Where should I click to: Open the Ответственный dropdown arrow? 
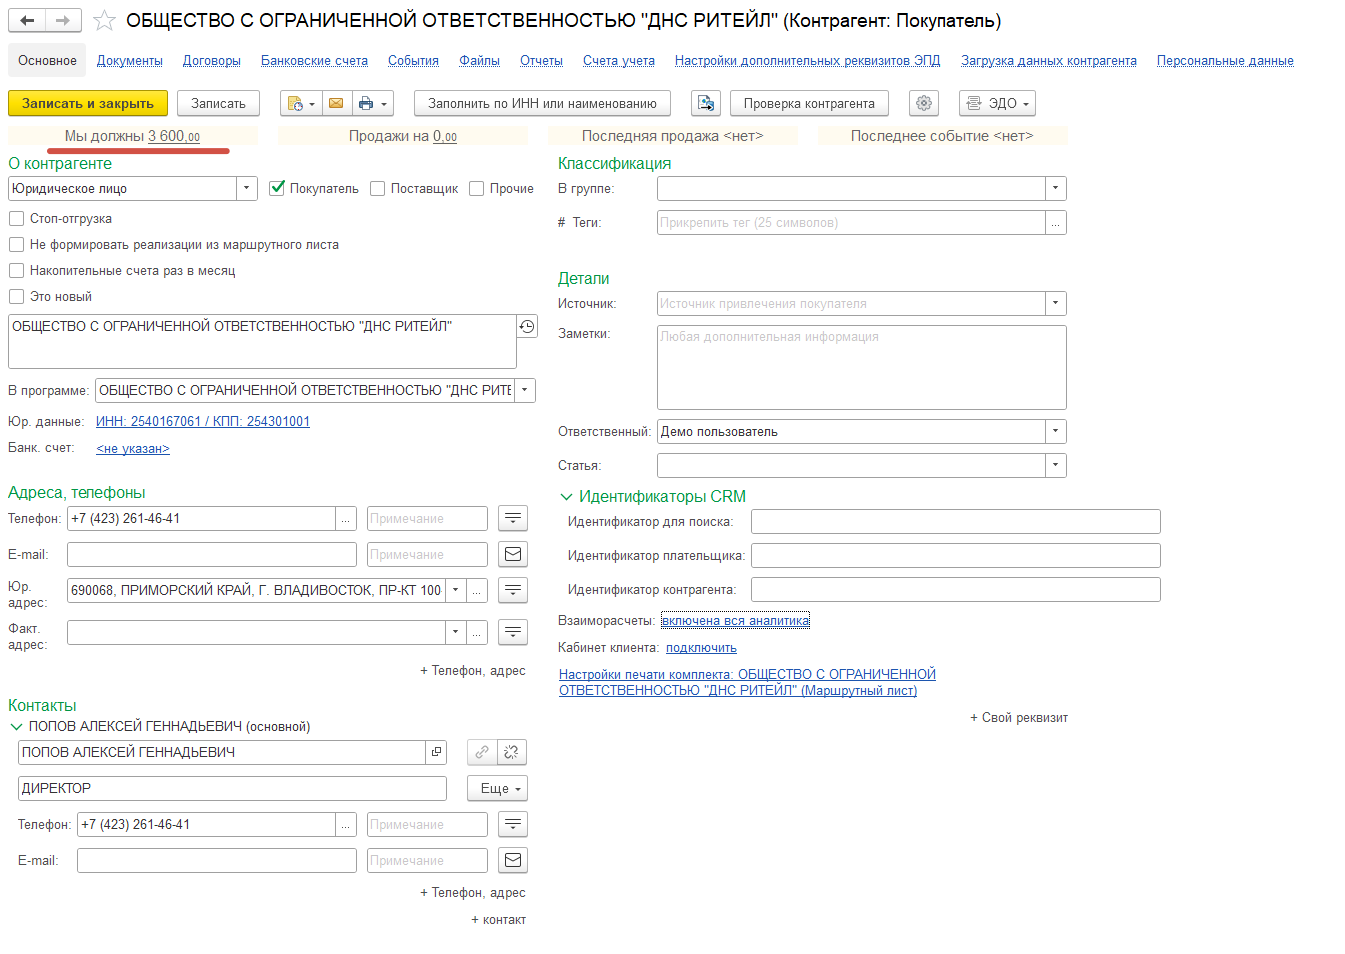(1056, 432)
